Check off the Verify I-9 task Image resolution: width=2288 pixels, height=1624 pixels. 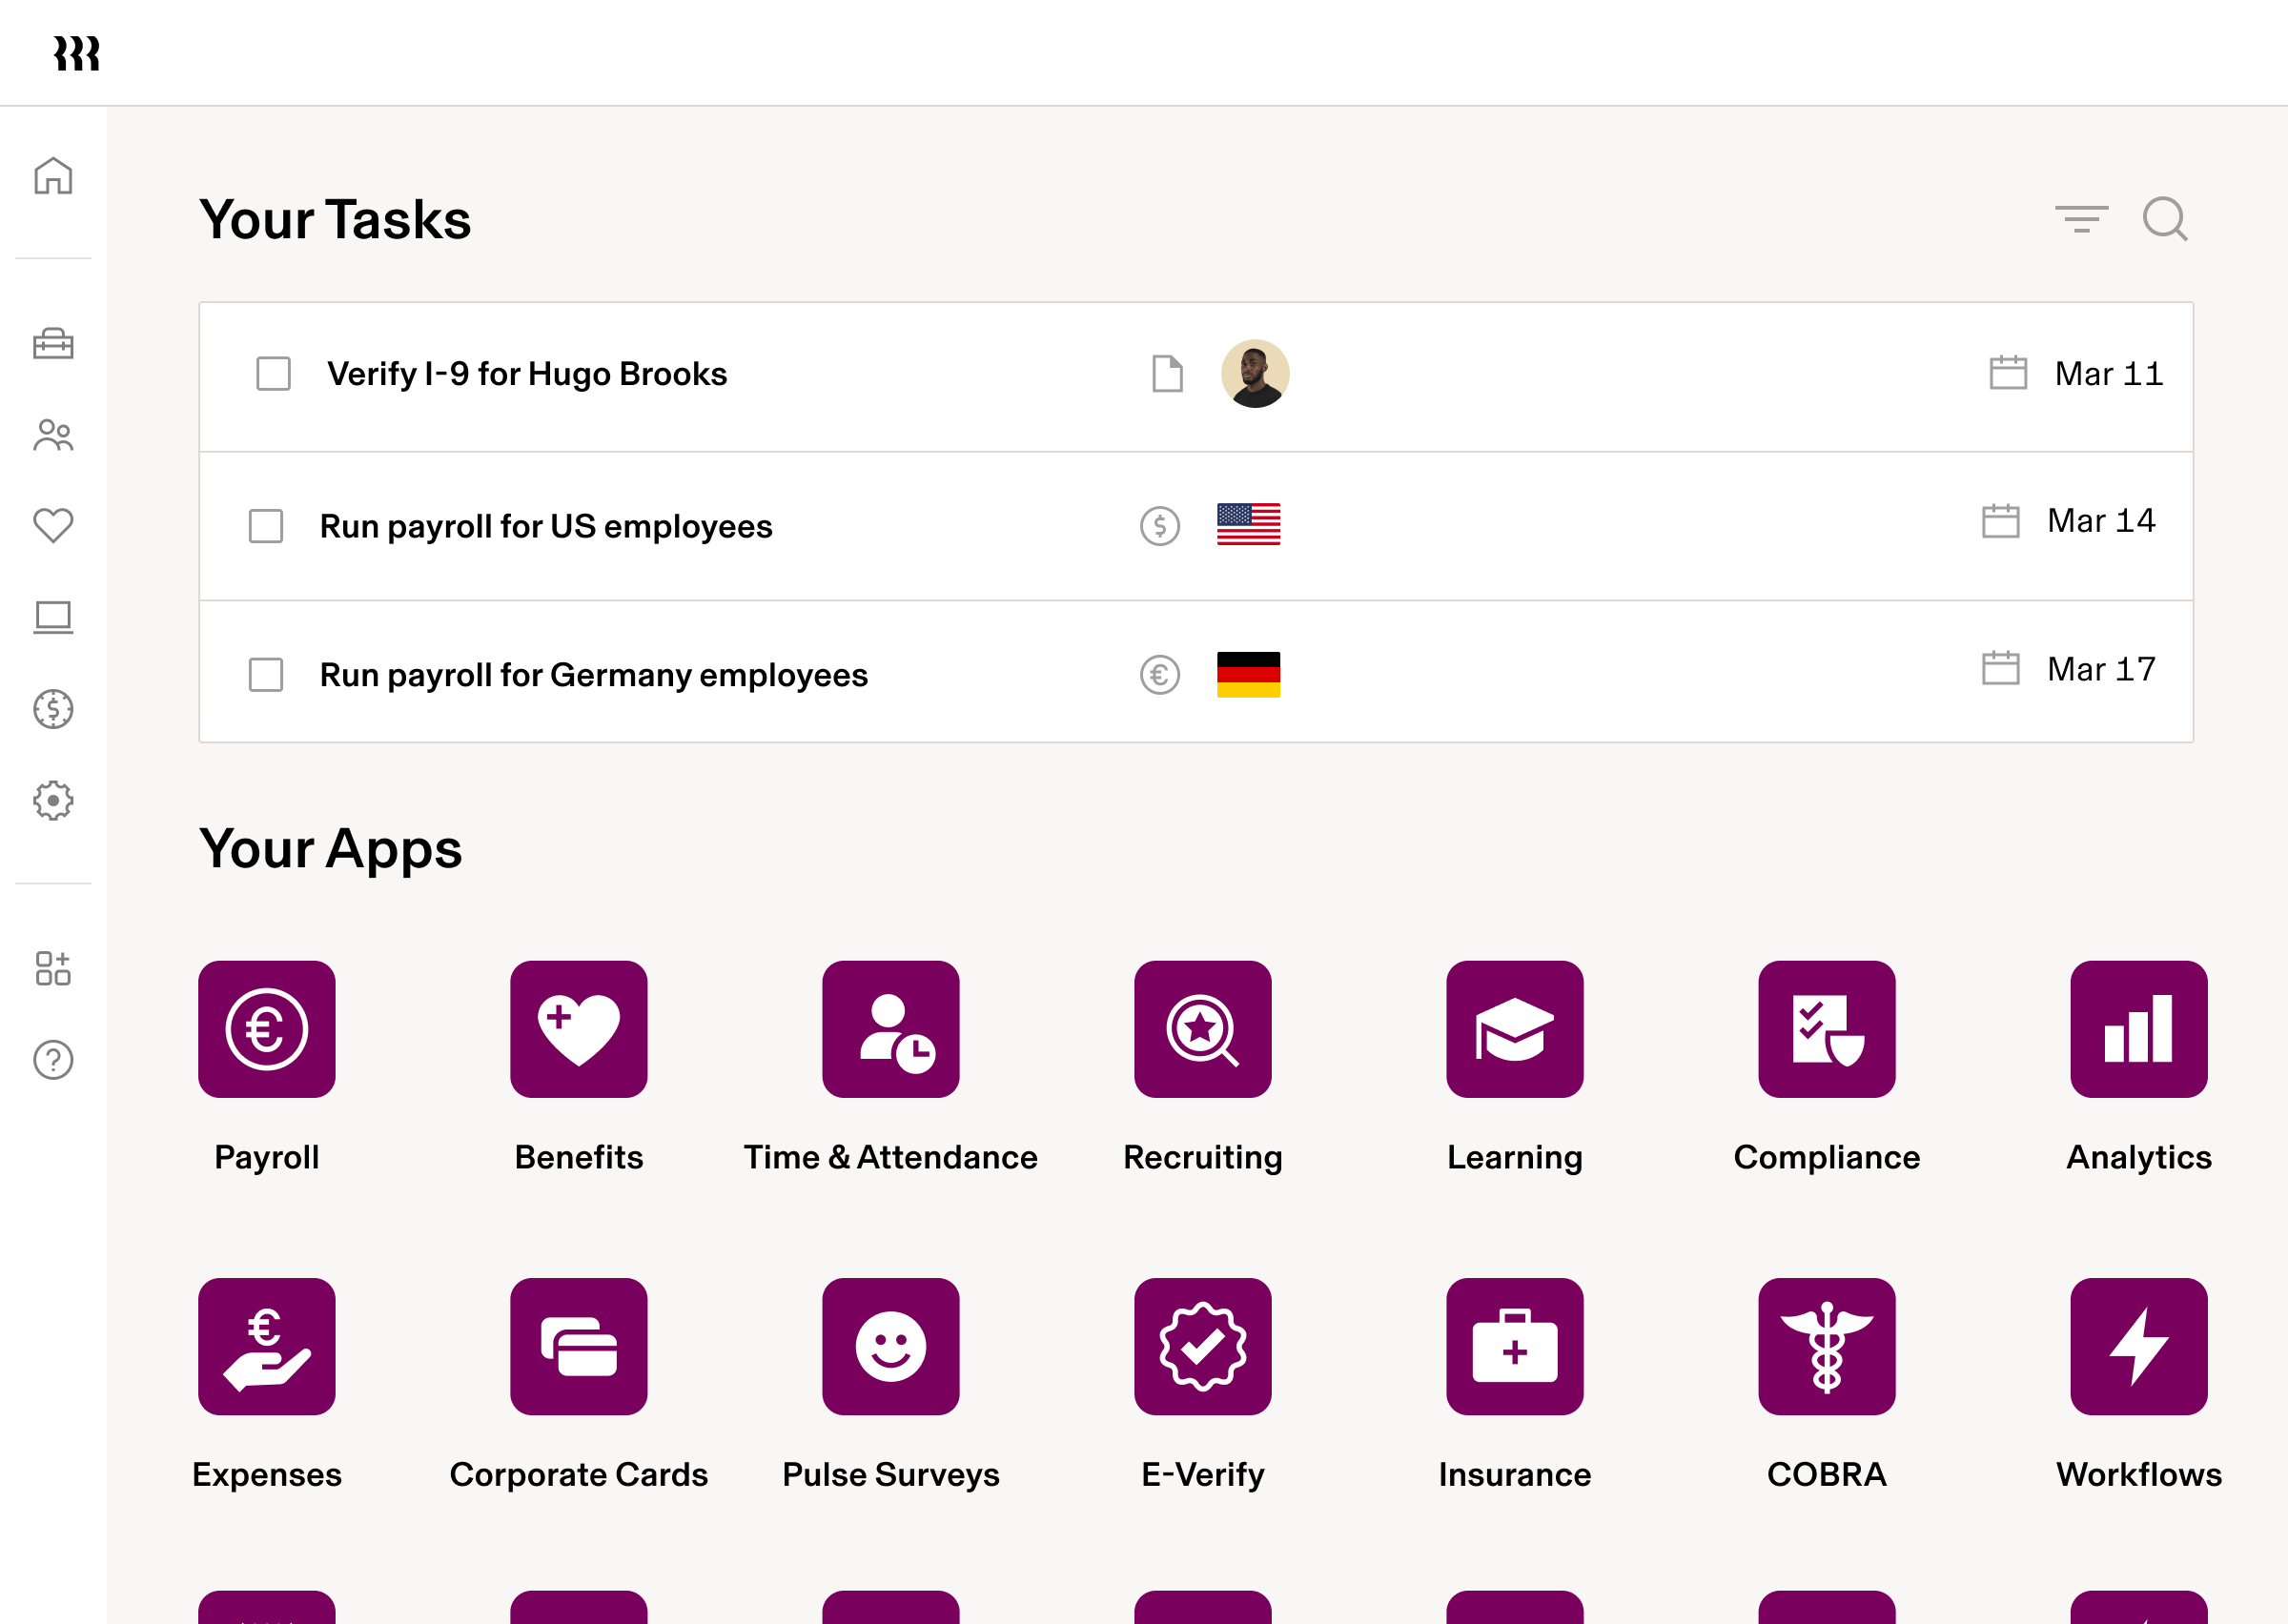[272, 374]
